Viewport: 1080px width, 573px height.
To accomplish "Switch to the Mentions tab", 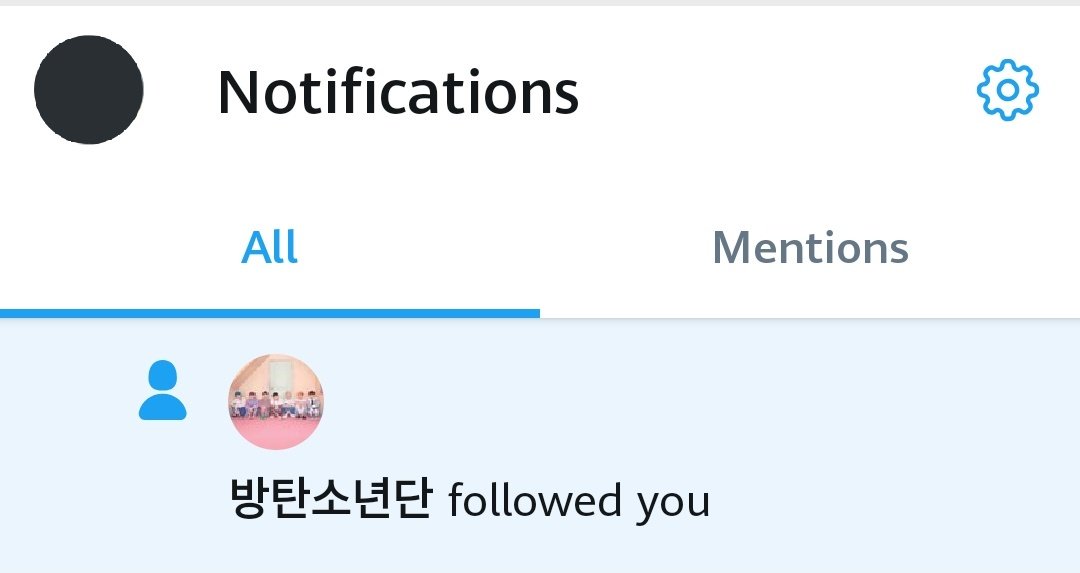I will point(810,248).
